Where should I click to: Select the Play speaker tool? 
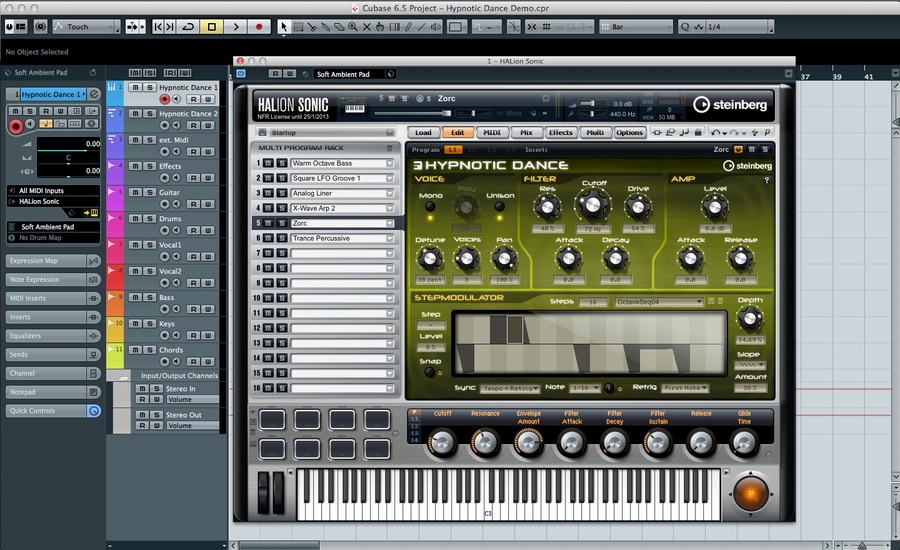tap(436, 26)
